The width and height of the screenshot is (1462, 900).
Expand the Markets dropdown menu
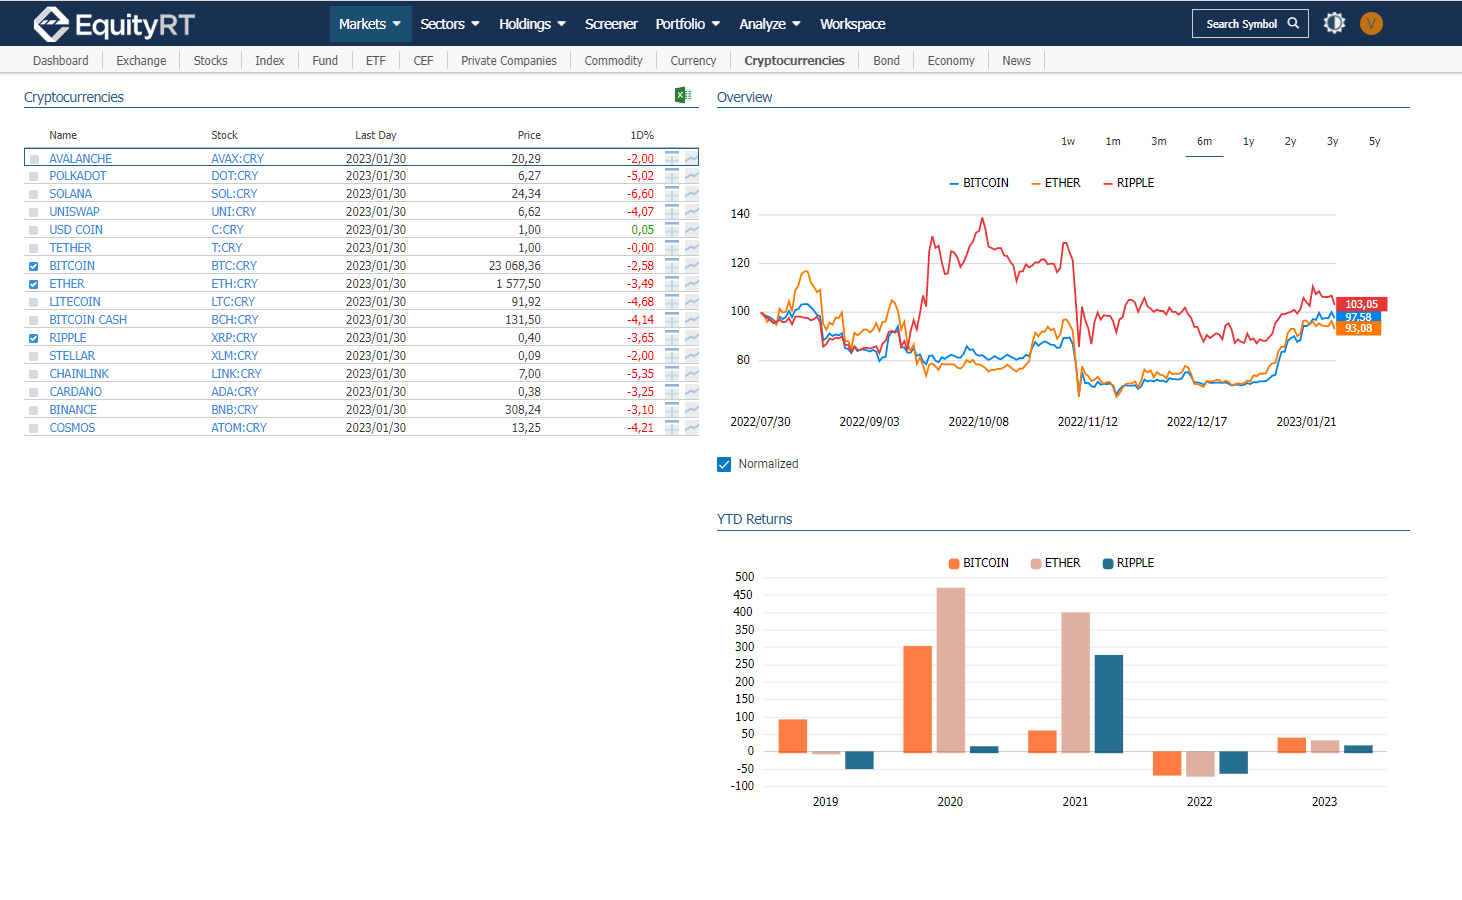370,24
